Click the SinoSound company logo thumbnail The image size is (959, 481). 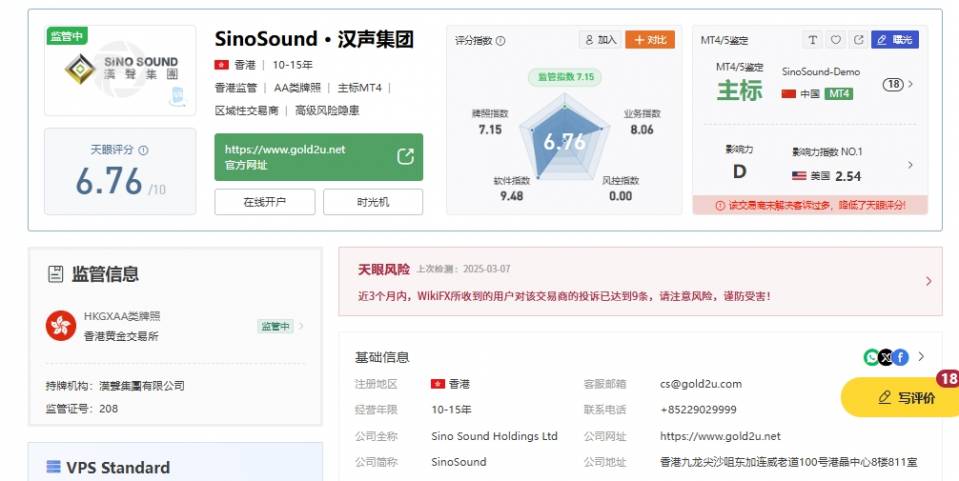click(x=120, y=70)
